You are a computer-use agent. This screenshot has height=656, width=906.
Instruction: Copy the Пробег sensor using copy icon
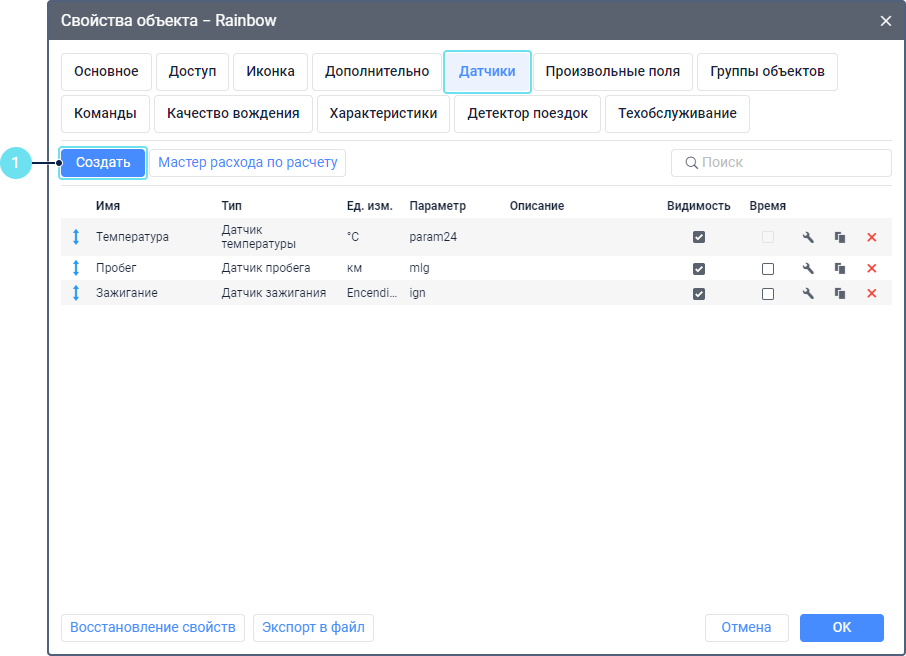click(x=840, y=269)
